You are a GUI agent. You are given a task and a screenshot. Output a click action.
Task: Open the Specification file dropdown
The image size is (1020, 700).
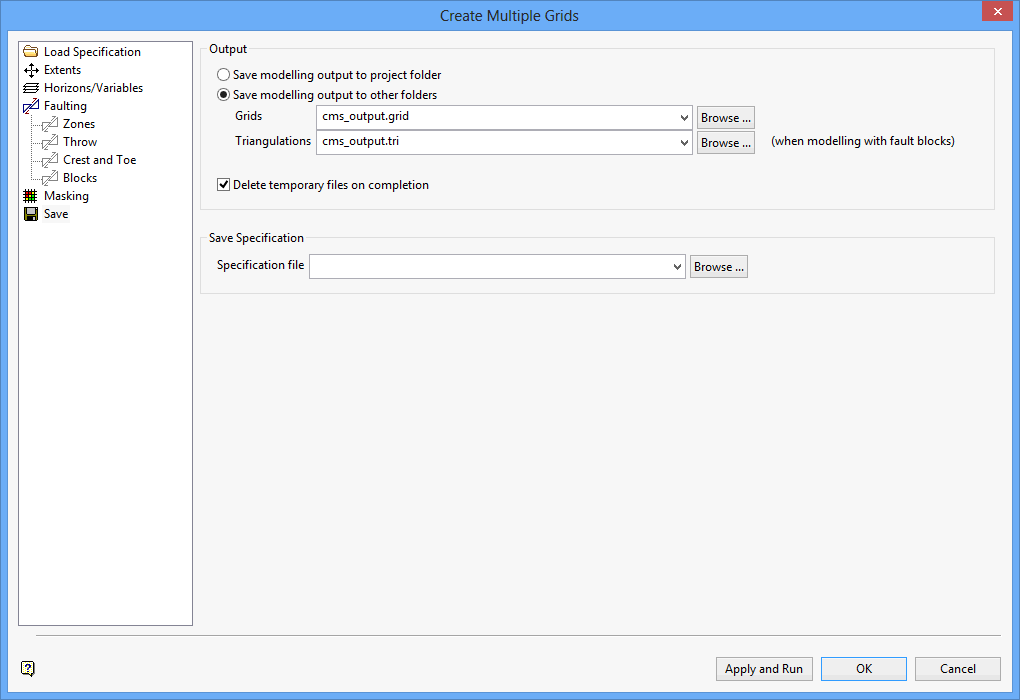(678, 266)
